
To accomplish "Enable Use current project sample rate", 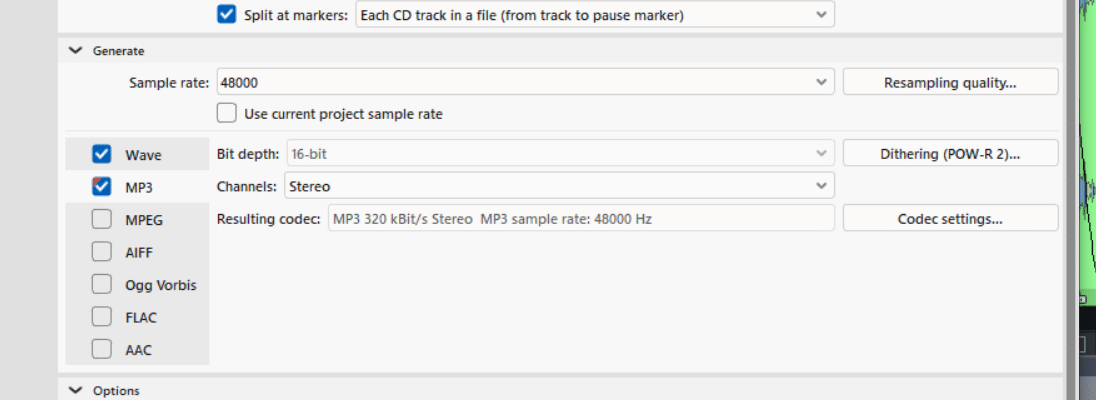I will tap(227, 113).
